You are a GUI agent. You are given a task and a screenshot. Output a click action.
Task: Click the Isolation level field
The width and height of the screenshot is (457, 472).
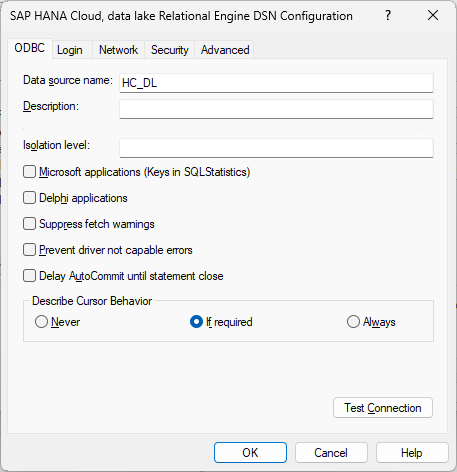click(276, 148)
